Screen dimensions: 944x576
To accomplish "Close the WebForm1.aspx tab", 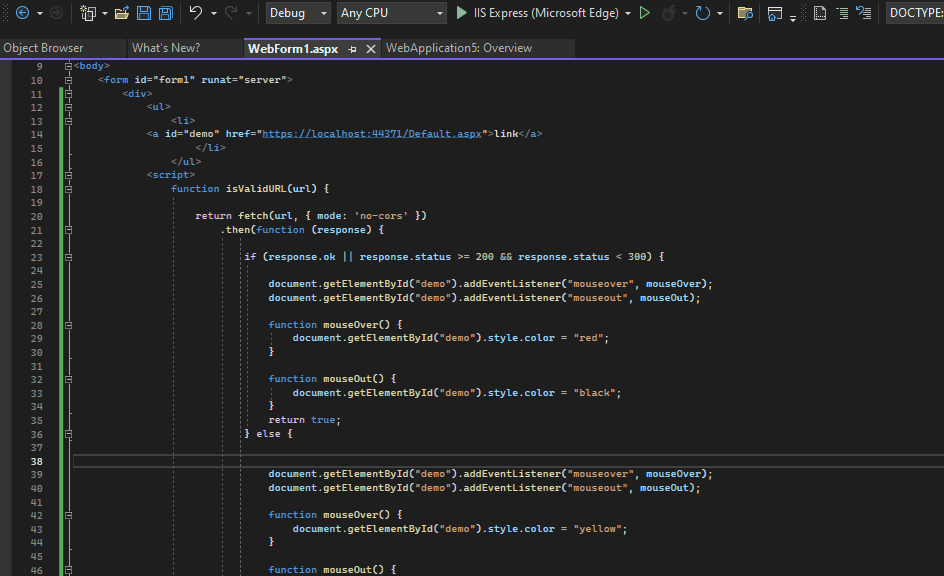I will pos(371,49).
